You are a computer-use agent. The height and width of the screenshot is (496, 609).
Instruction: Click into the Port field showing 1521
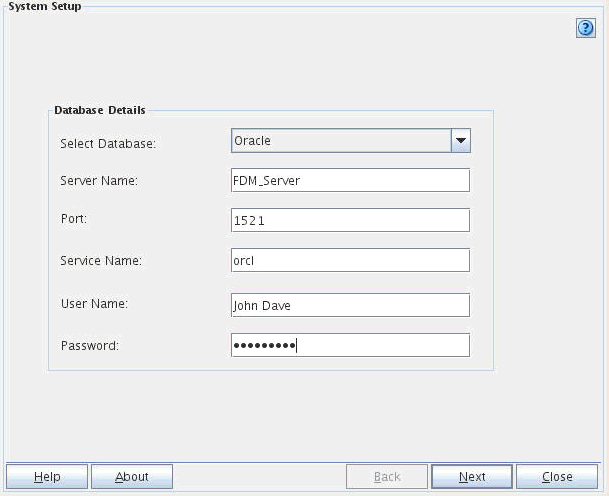pos(350,220)
